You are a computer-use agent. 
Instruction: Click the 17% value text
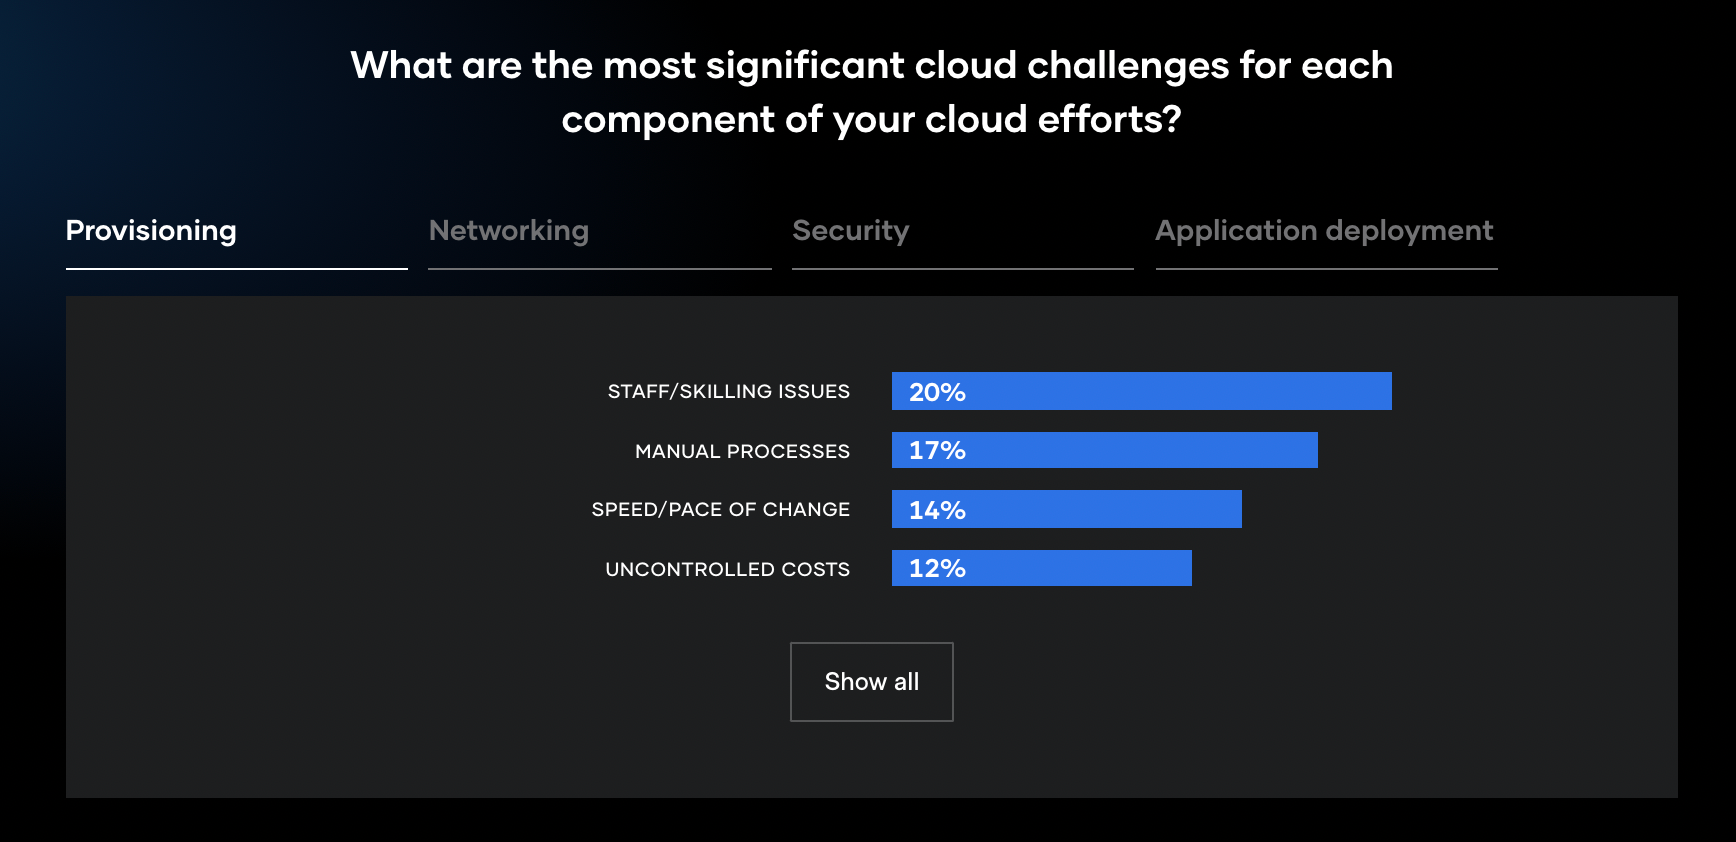(x=937, y=450)
